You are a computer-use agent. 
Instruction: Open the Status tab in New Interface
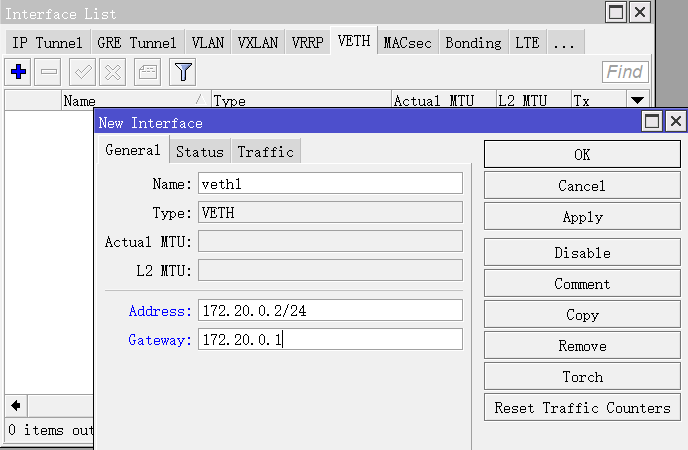[x=199, y=152]
